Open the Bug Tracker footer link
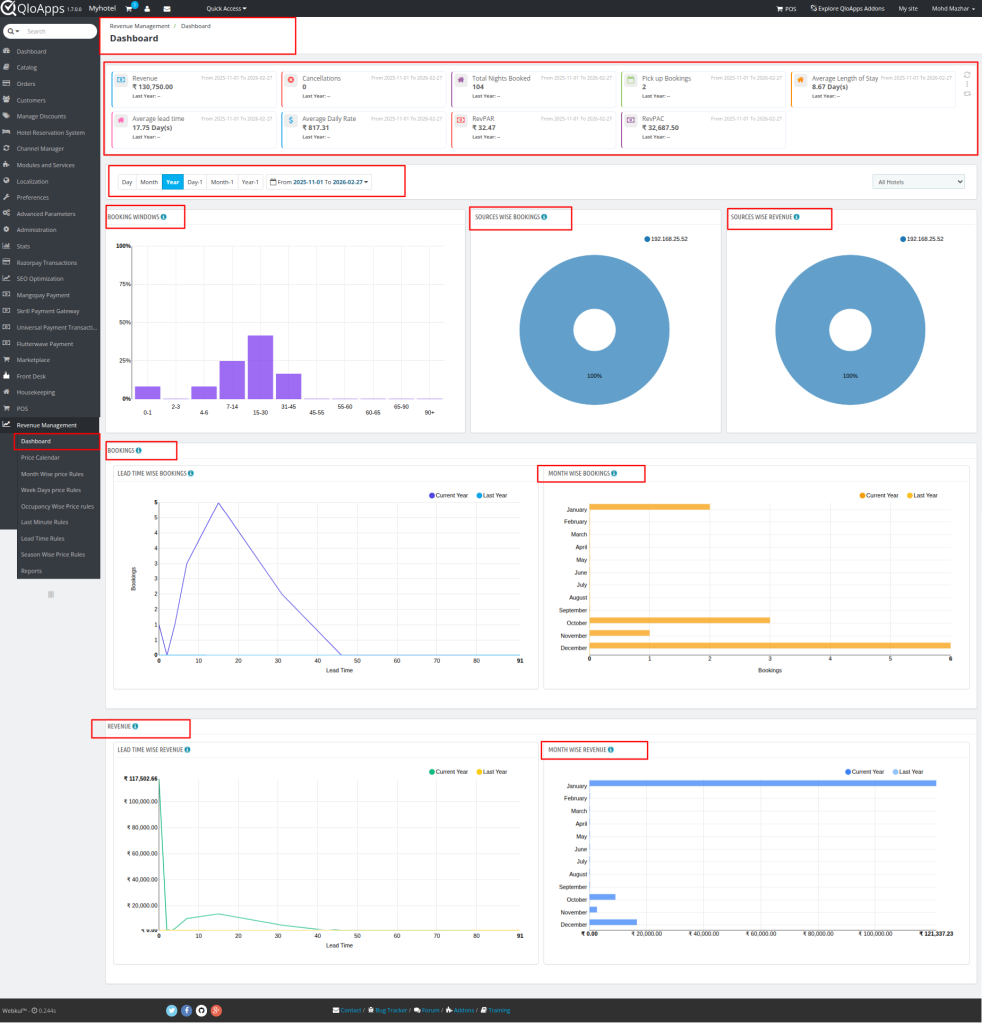The width and height of the screenshot is (982, 1024). click(389, 1010)
